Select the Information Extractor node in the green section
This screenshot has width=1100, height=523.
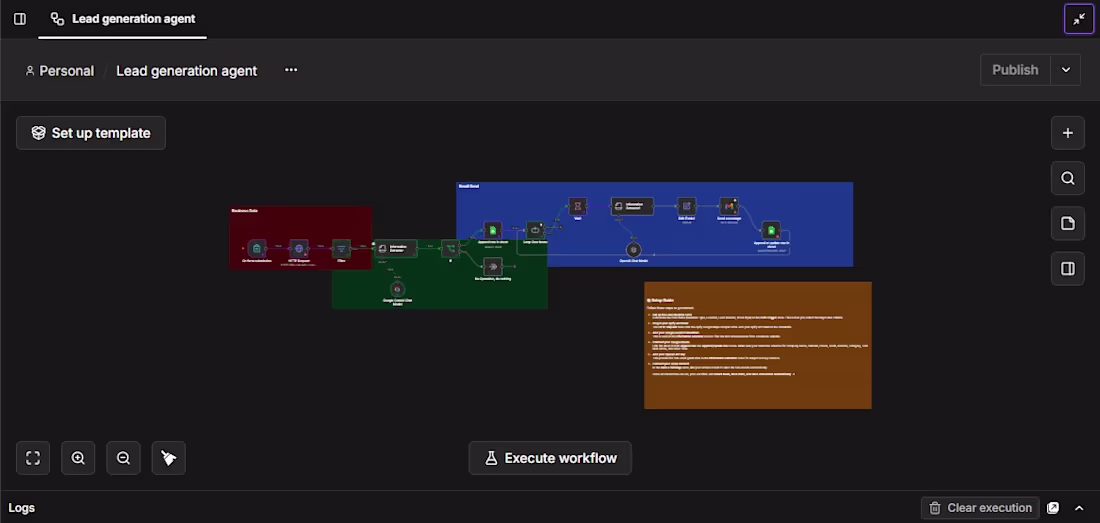(x=396, y=248)
